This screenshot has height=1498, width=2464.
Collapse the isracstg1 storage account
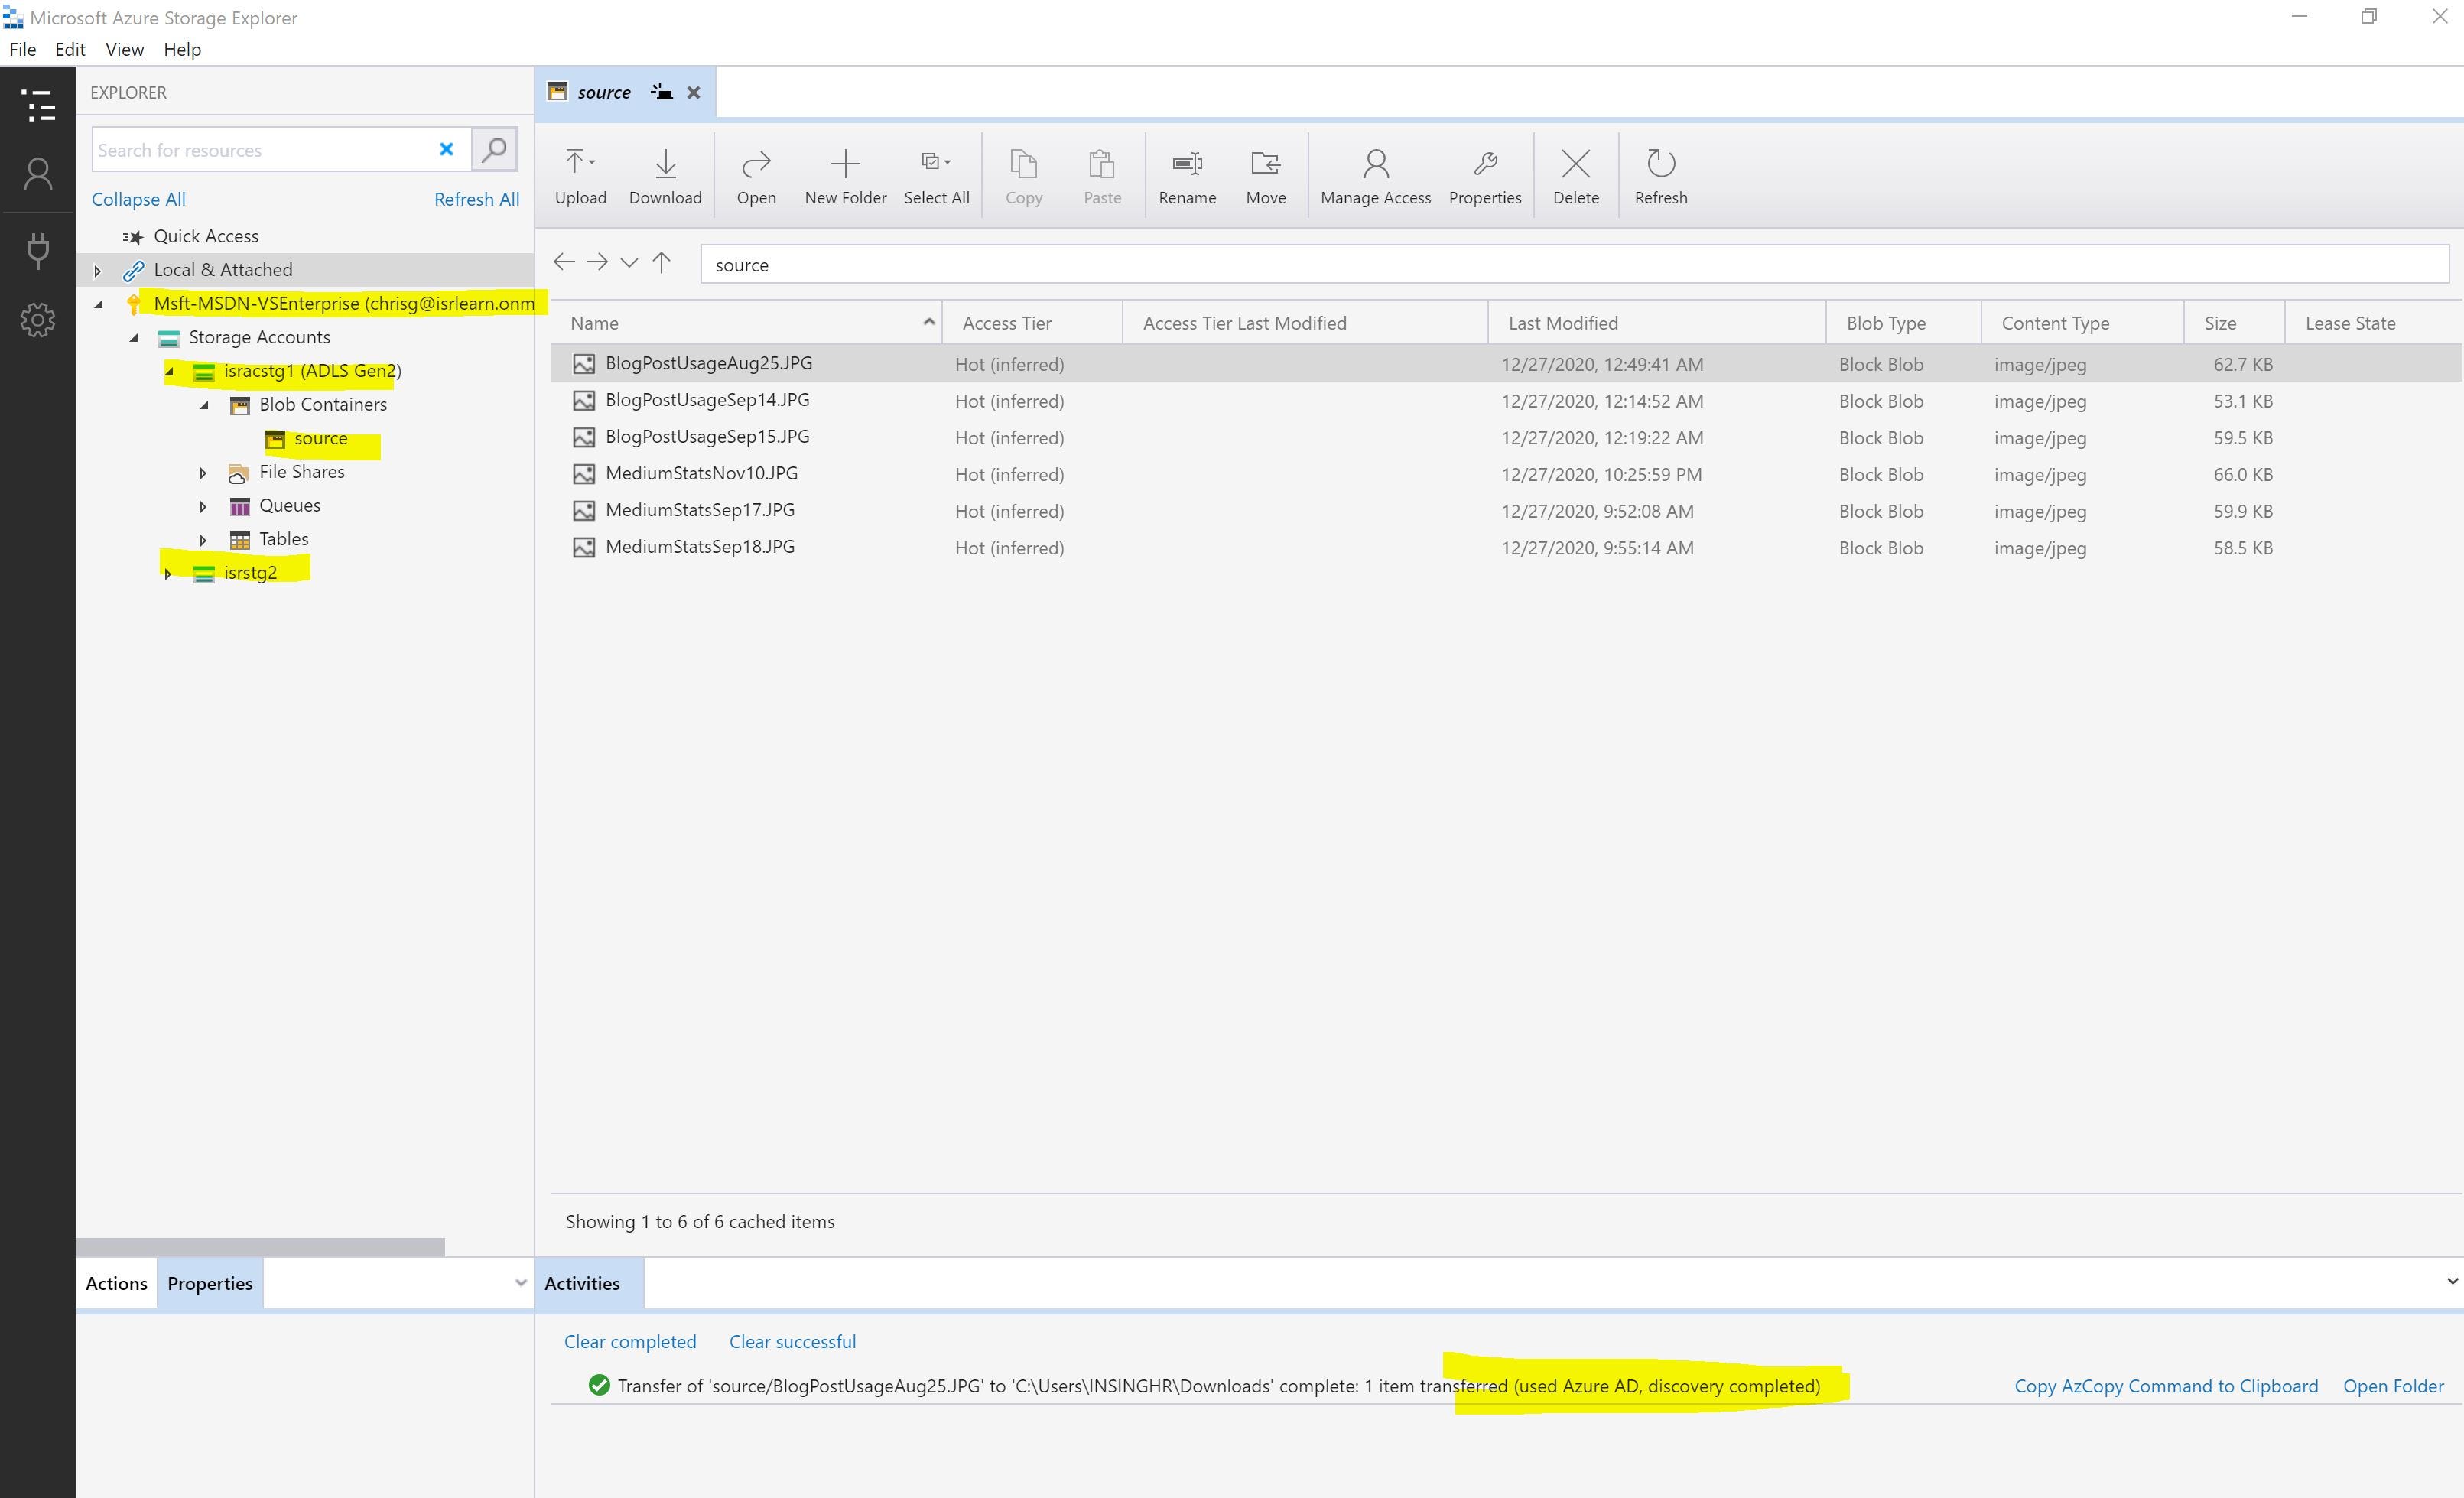click(169, 371)
